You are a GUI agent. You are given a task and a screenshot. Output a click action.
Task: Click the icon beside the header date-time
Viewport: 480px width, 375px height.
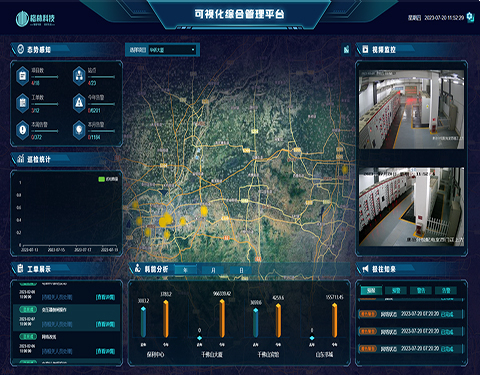[470, 17]
